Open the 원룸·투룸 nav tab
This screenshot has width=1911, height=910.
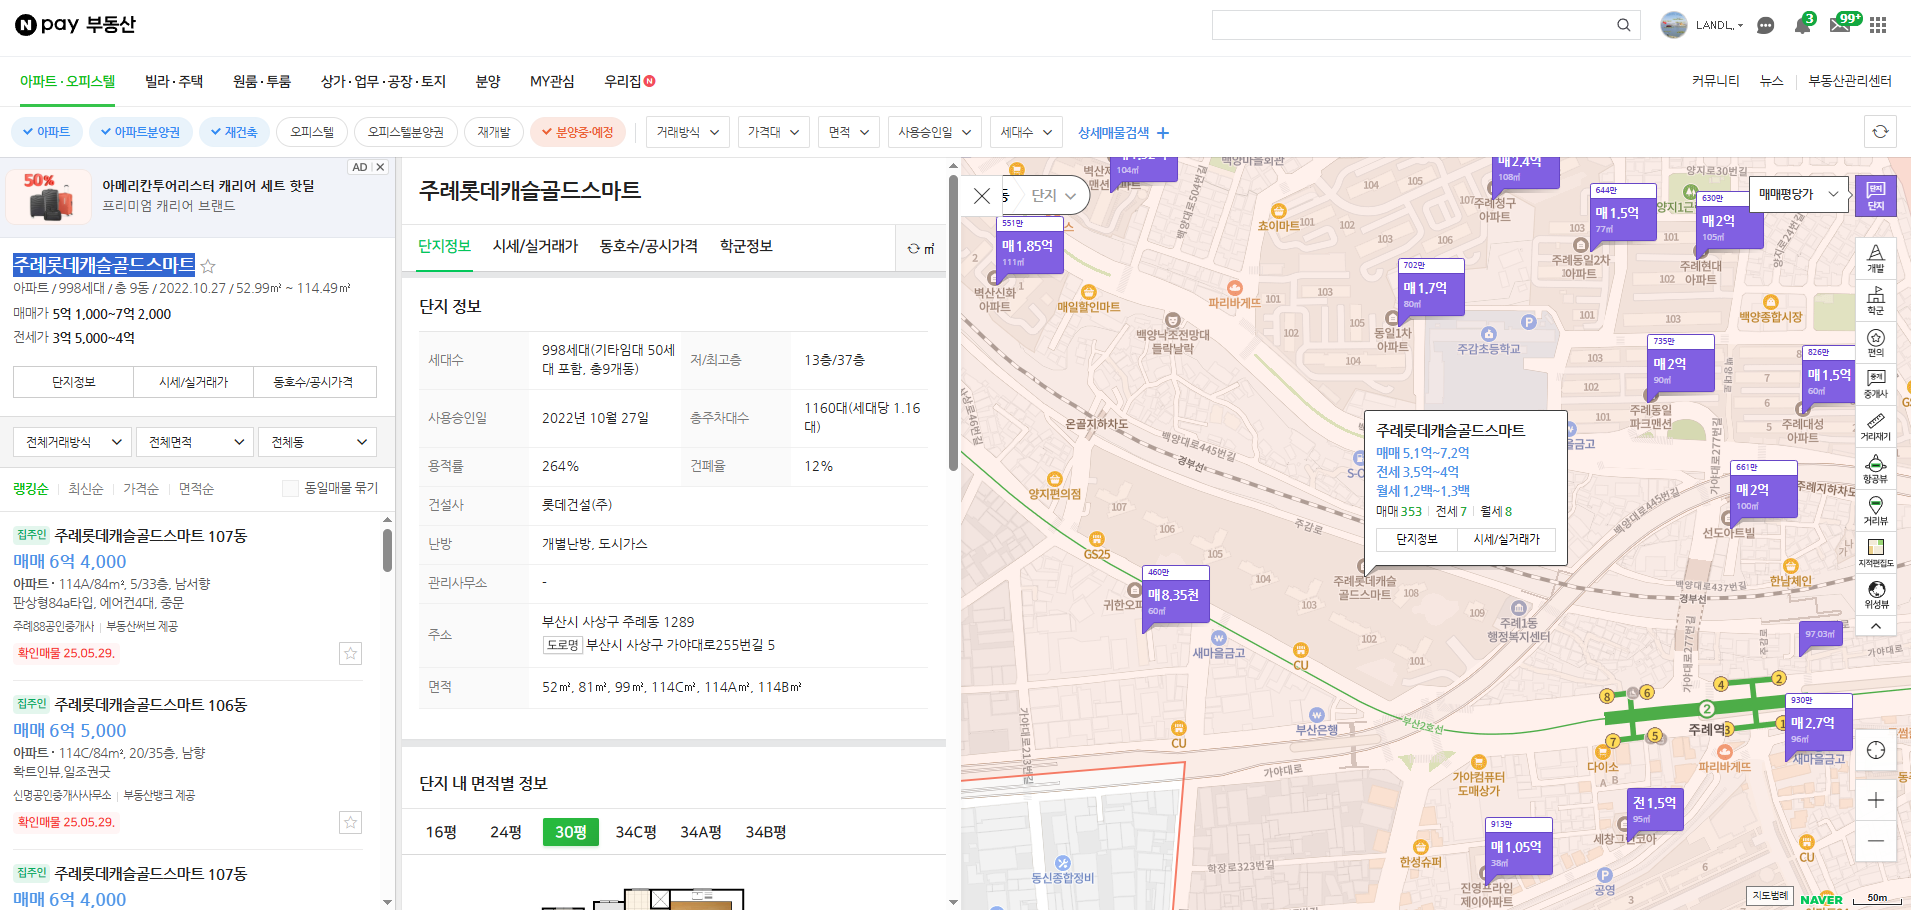click(262, 81)
